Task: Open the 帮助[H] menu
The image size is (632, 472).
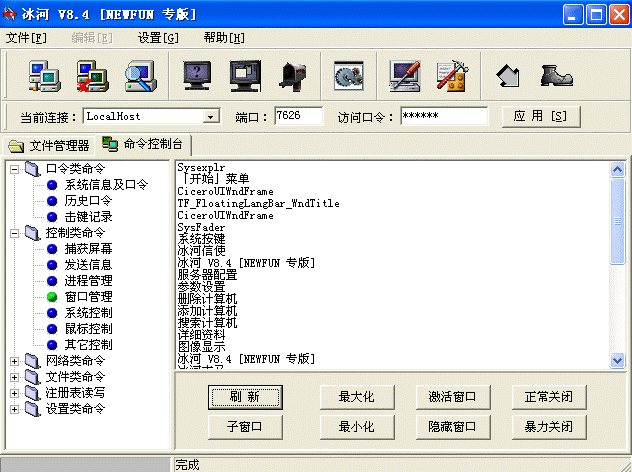Action: 224,38
